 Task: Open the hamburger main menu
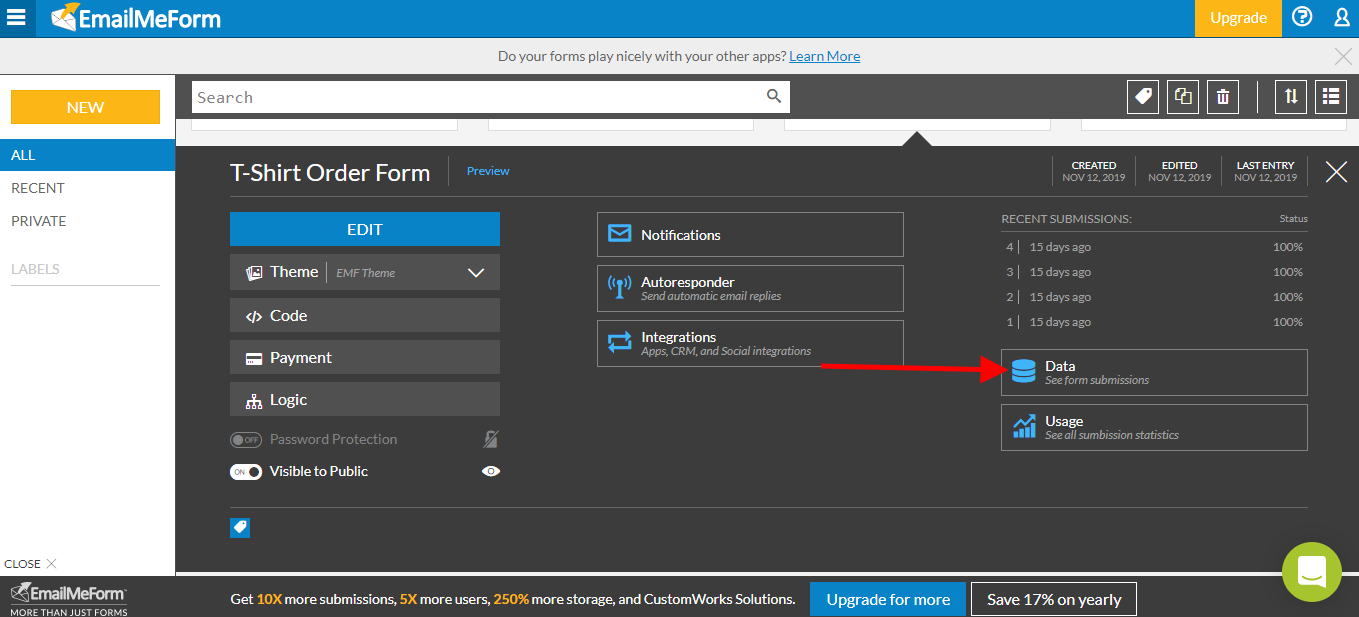coord(17,18)
